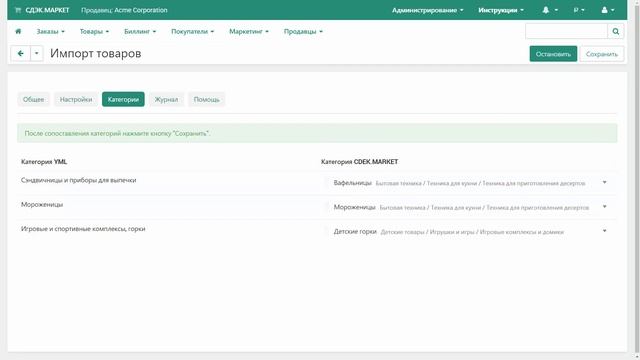Open the Продавцы menu
640x360 pixels.
coord(303,31)
